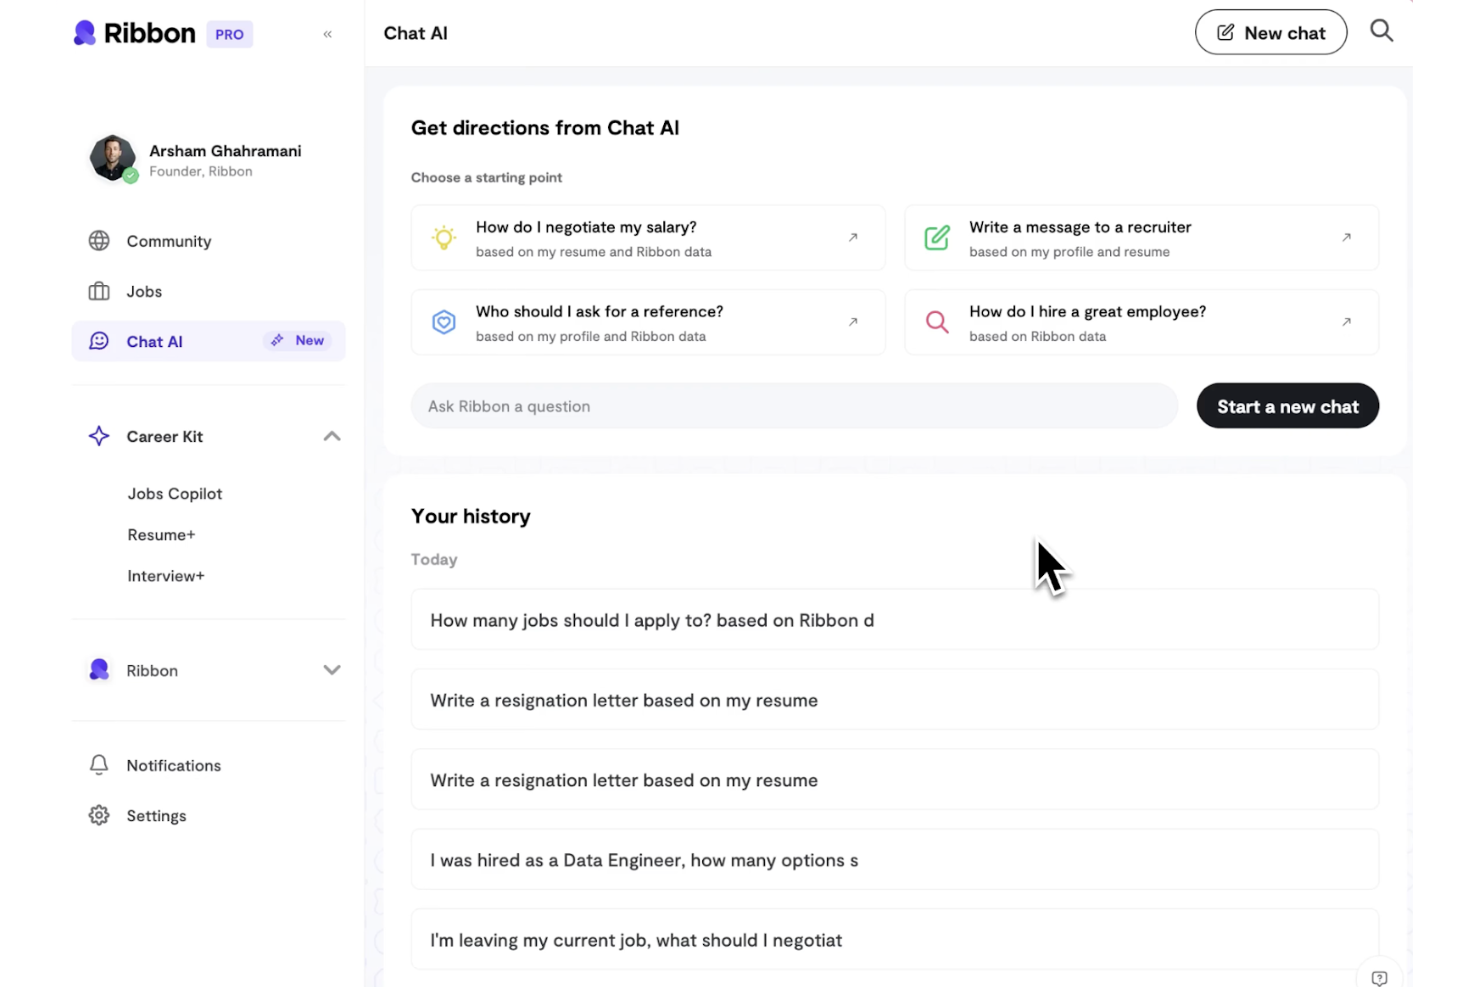Click the Ribbon logo icon
The width and height of the screenshot is (1480, 987).
(85, 33)
